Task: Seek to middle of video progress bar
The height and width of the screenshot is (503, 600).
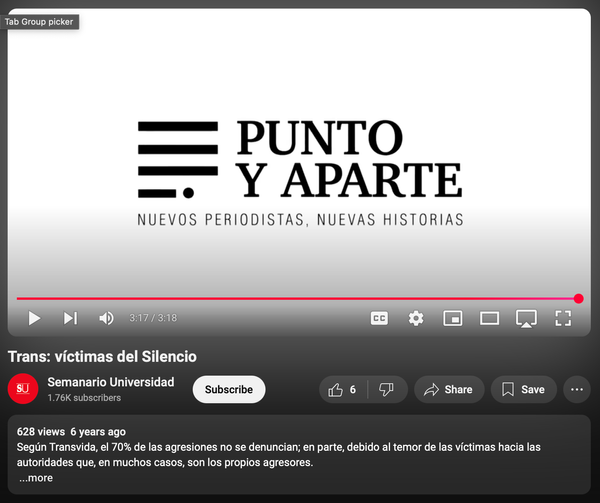Action: pos(298,298)
